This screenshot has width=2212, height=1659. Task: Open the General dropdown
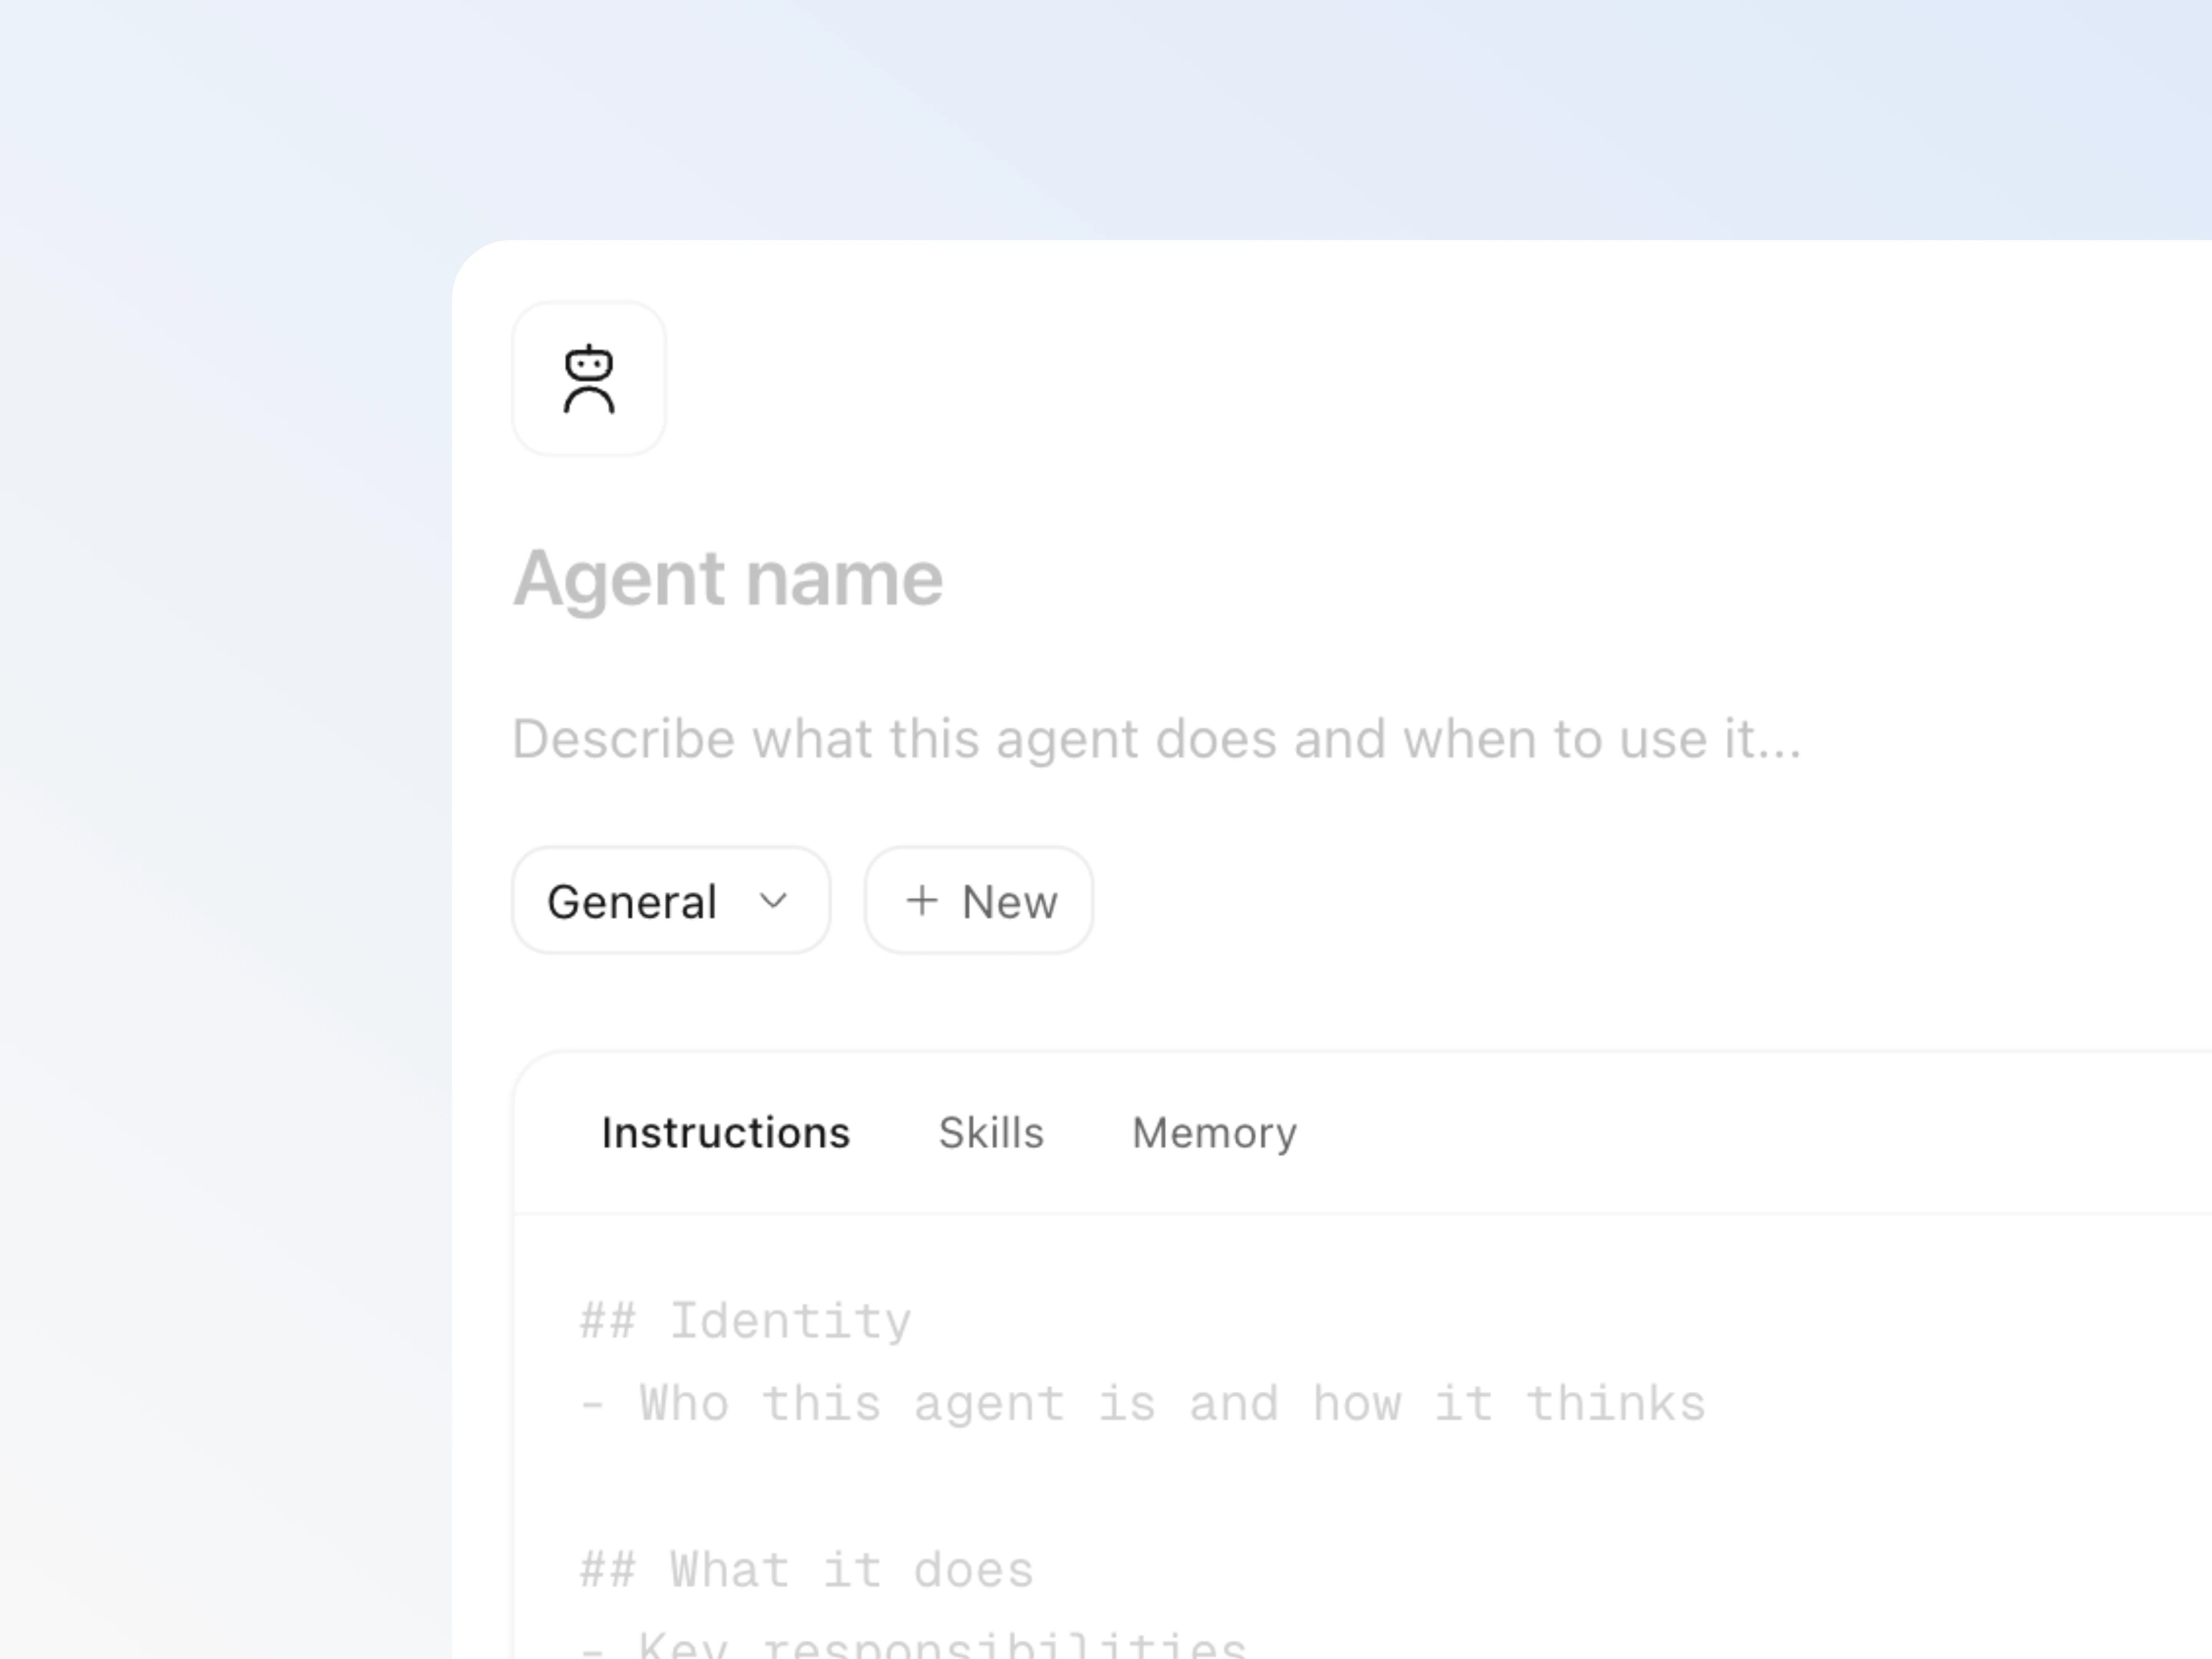(x=671, y=901)
